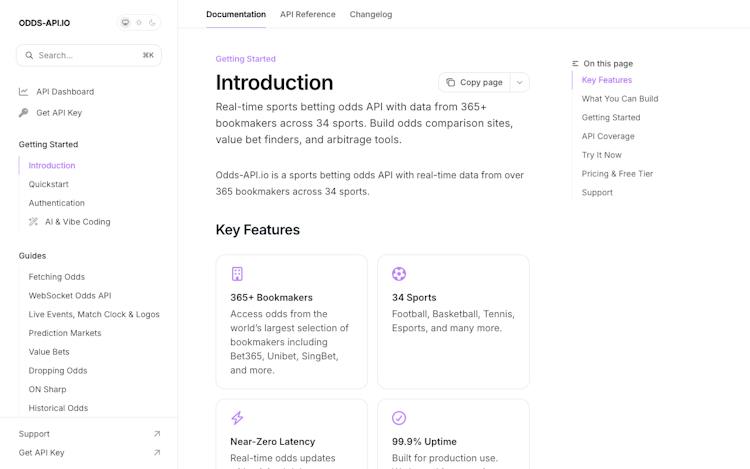The image size is (750, 469).
Task: Click the Introduction page title
Action: (274, 82)
